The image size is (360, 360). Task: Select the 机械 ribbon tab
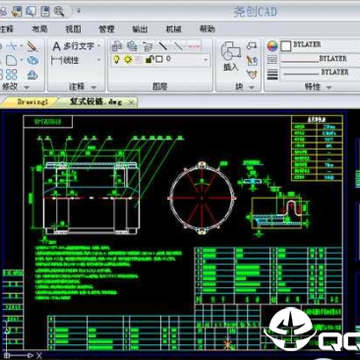click(173, 29)
